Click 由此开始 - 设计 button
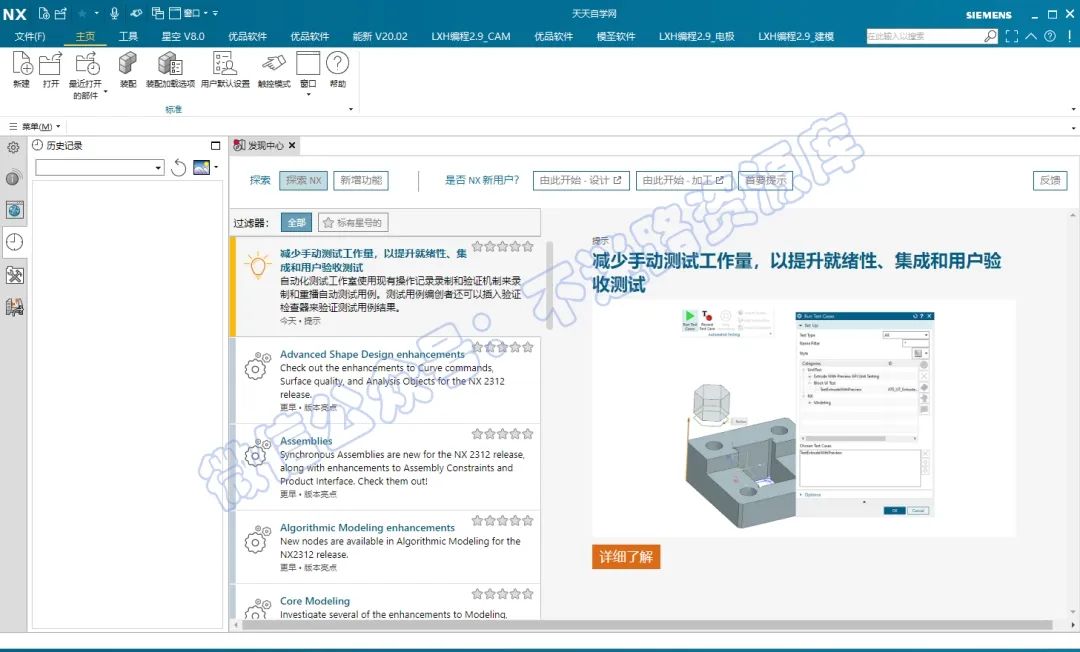The image size is (1080, 652). (x=581, y=180)
